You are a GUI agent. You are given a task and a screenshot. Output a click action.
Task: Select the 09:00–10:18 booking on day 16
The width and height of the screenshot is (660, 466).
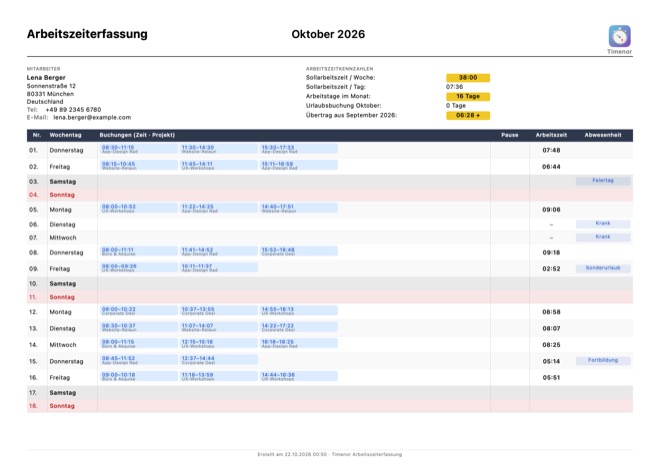click(x=139, y=376)
